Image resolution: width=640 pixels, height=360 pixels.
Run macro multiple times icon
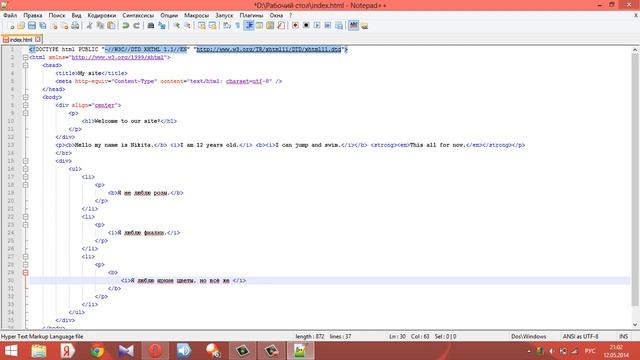coord(327,26)
